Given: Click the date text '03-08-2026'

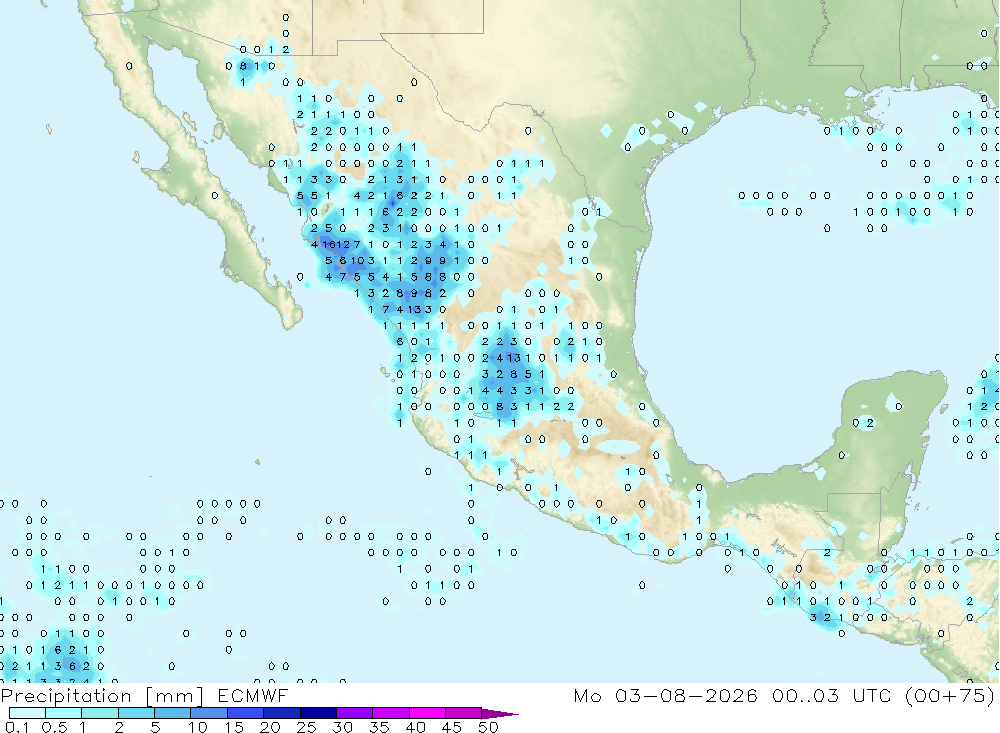Looking at the screenshot, I should coord(686,695).
